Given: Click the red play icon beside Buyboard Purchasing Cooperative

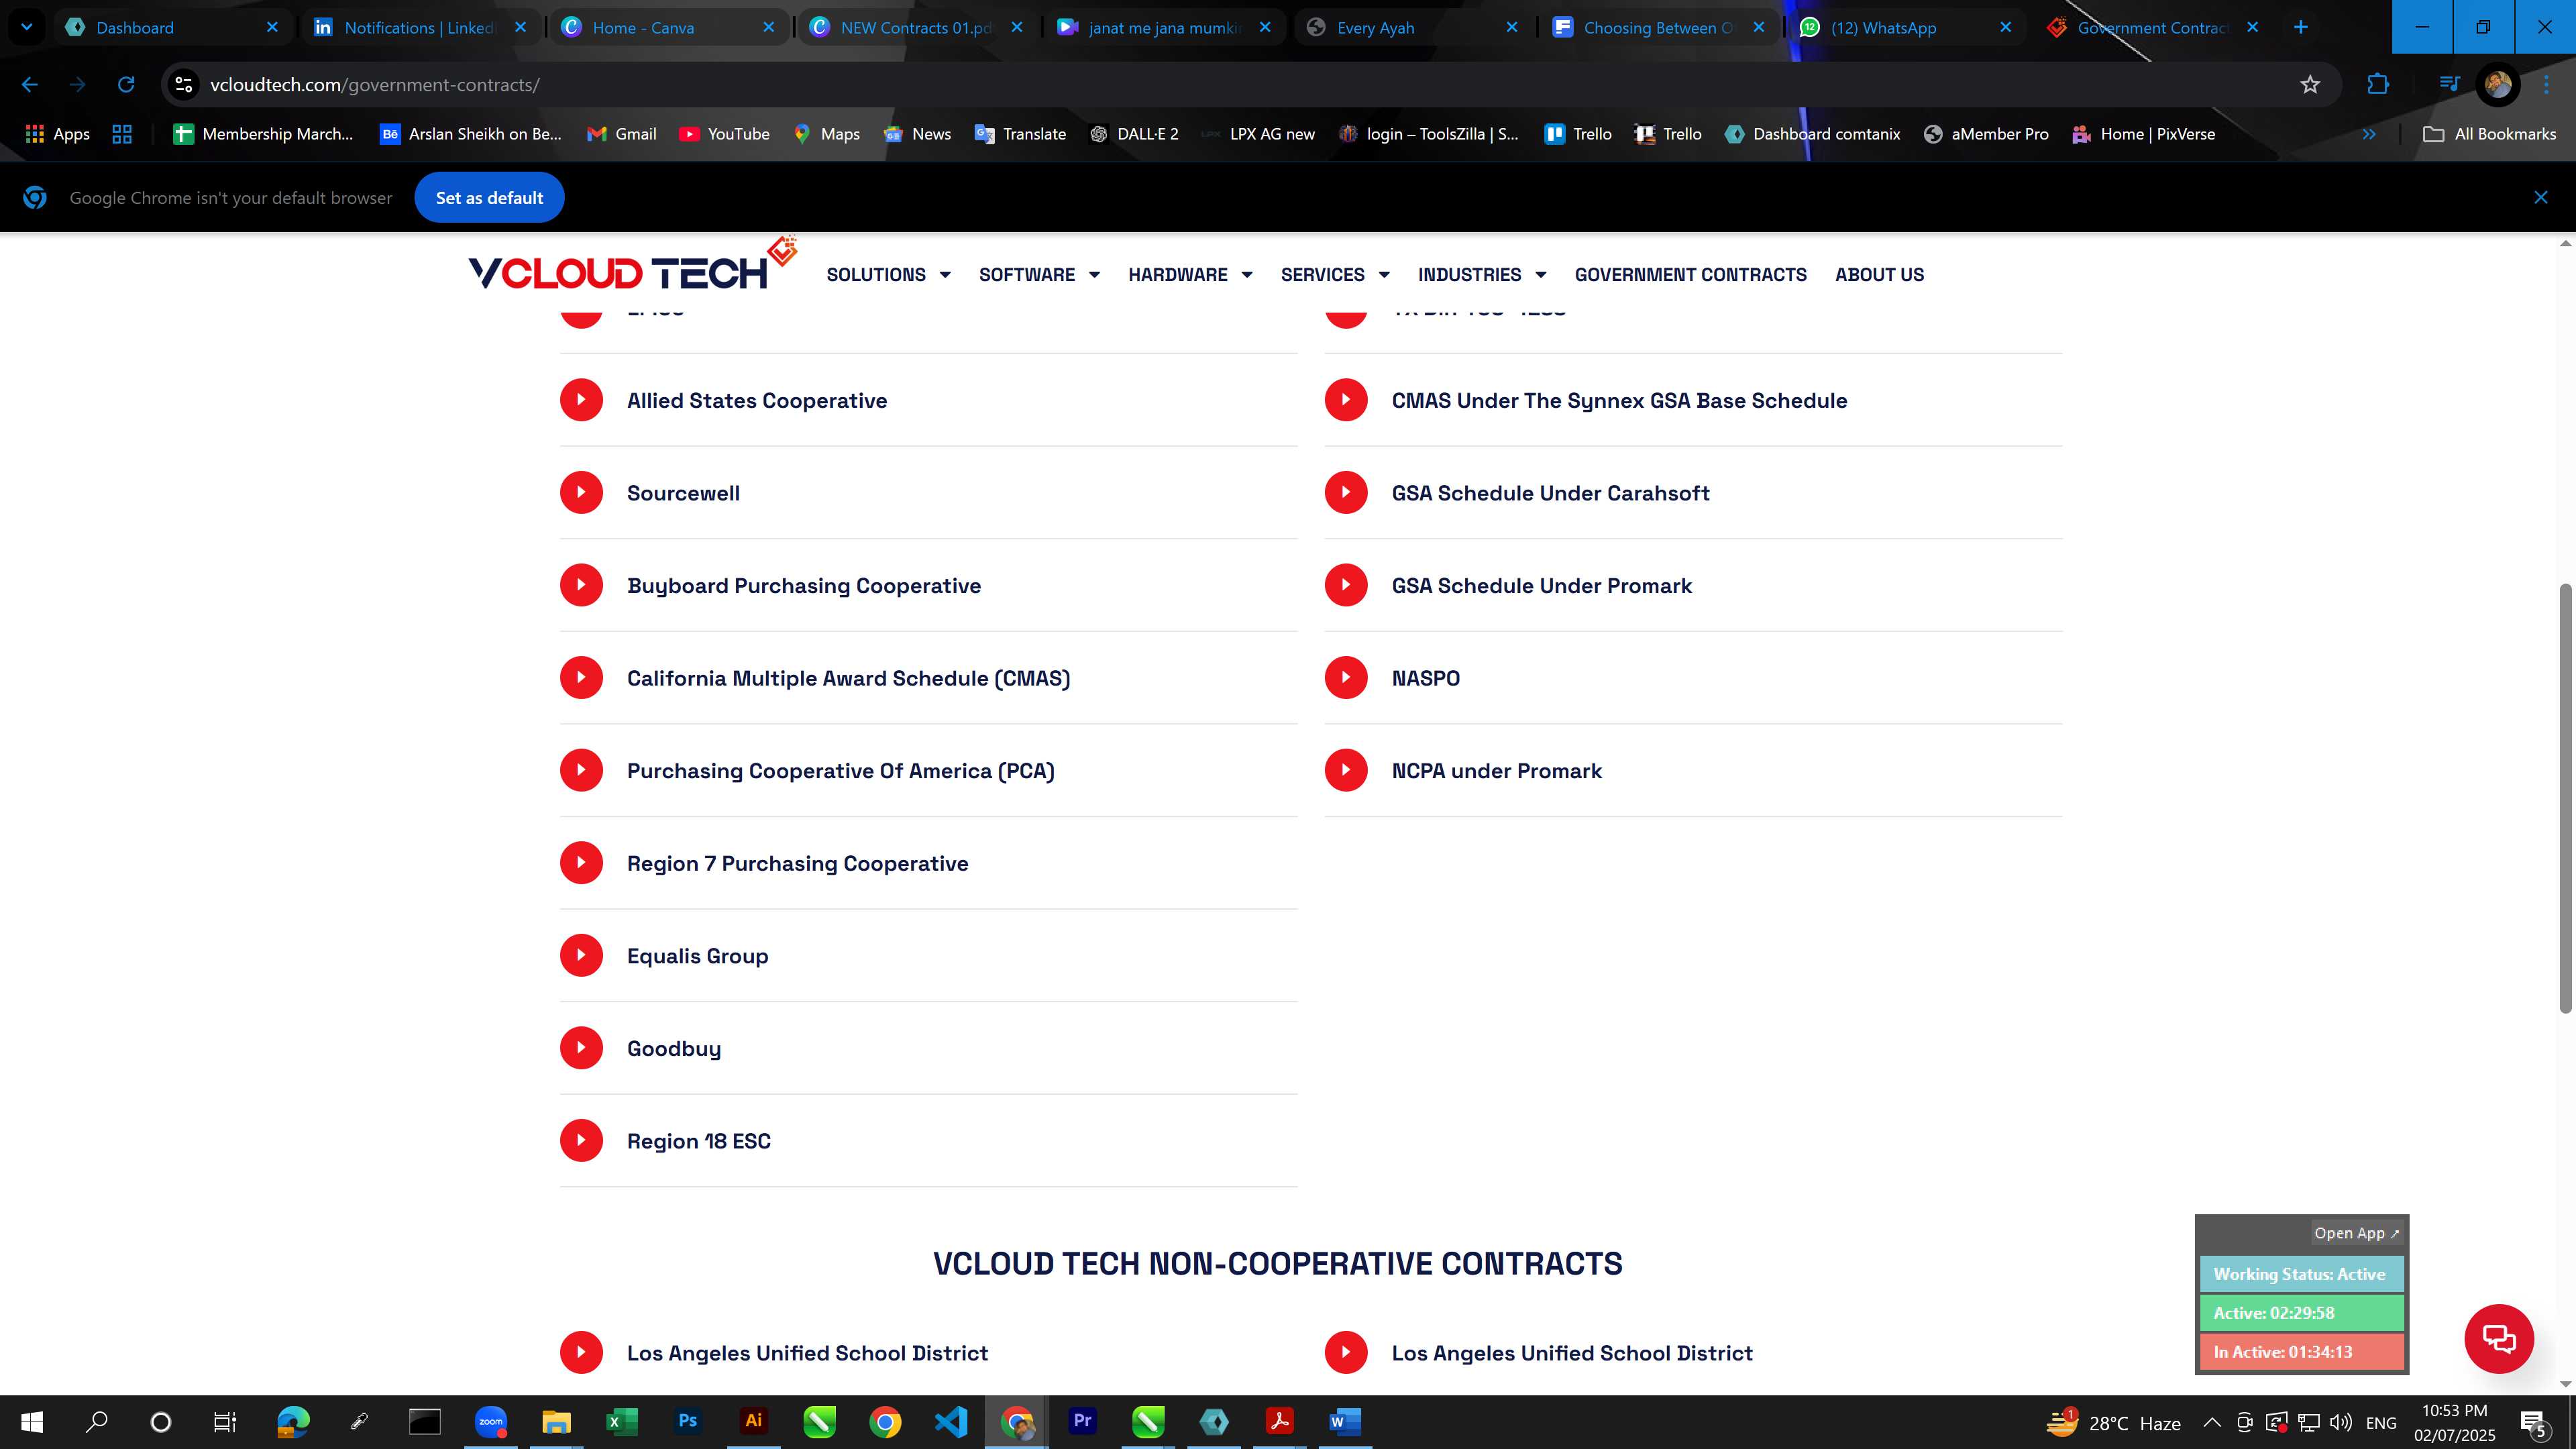Looking at the screenshot, I should click(x=581, y=585).
